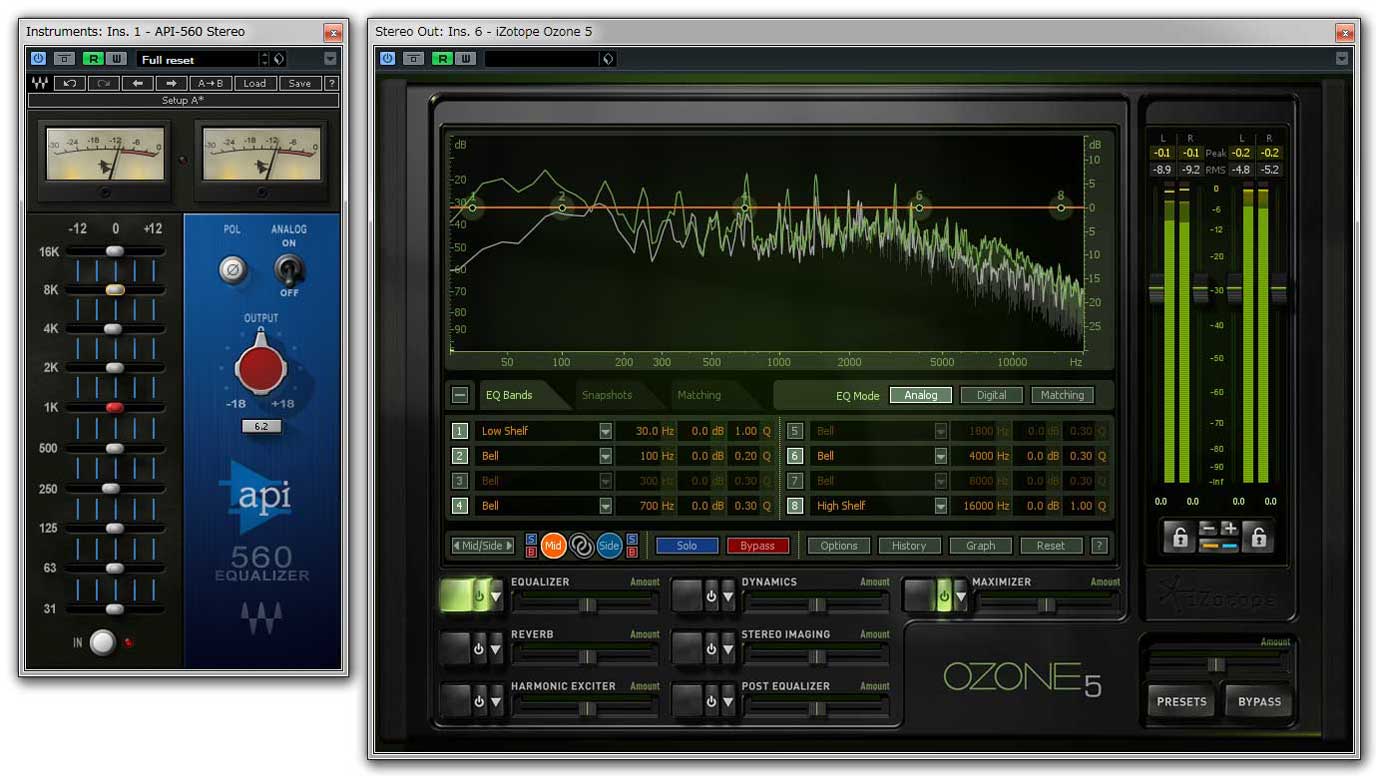Open Ozone PRESETS
This screenshot has width=1376, height=776.
(1182, 701)
